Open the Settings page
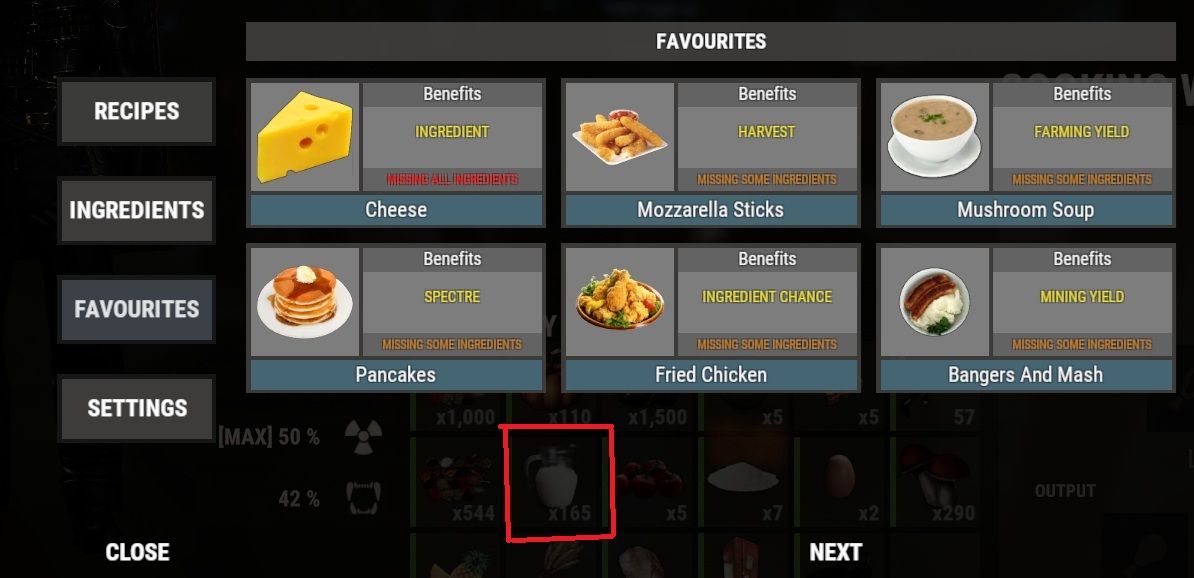 (x=137, y=408)
